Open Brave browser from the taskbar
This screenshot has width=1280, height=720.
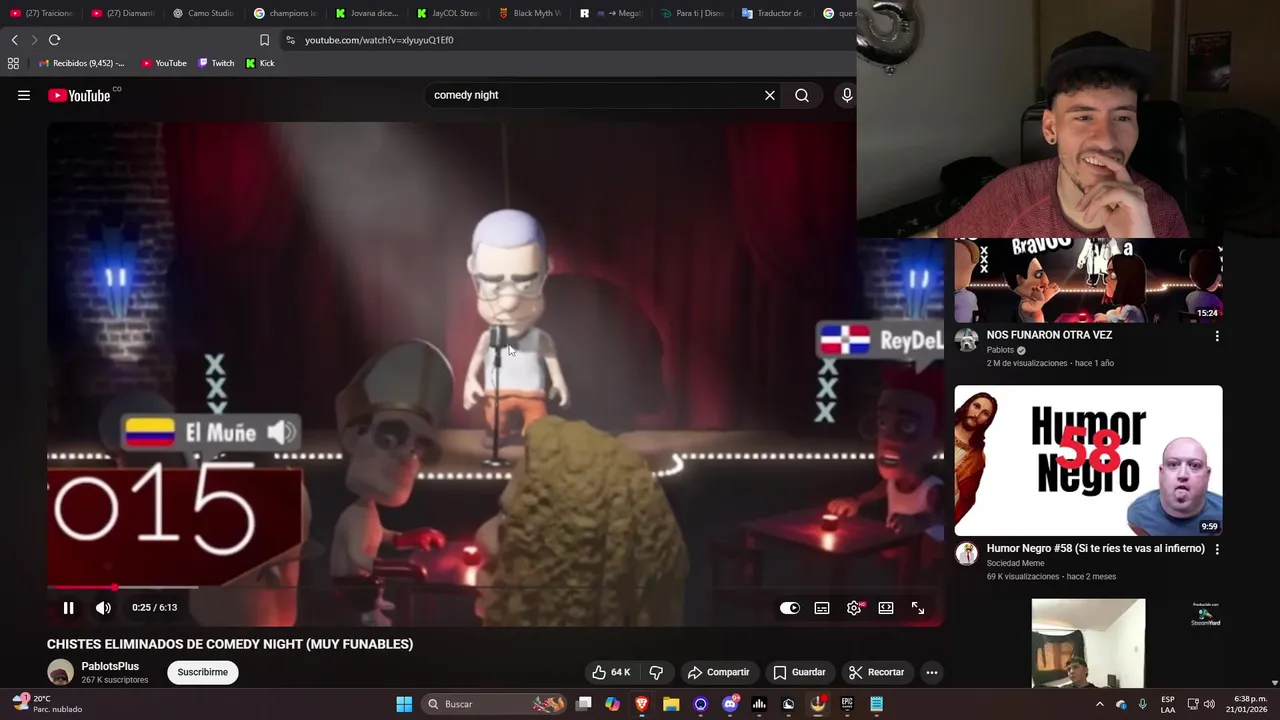click(642, 704)
